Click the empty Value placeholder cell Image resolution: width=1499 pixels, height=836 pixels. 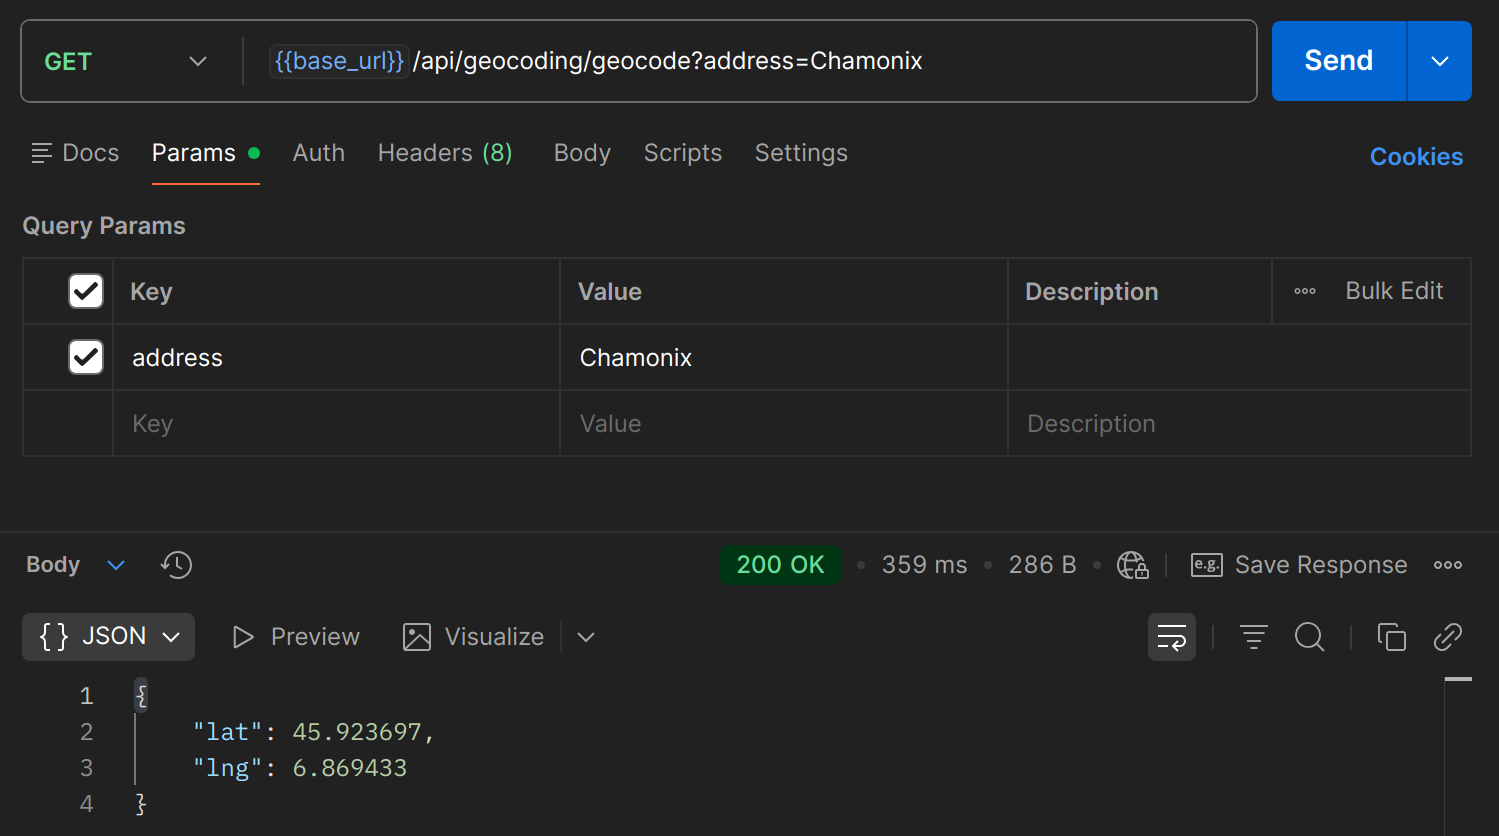pos(784,423)
